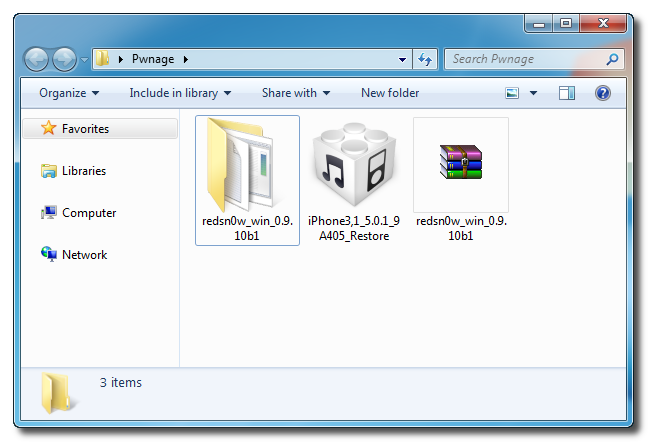Open the Share with menu
648x442 pixels.
[296, 93]
